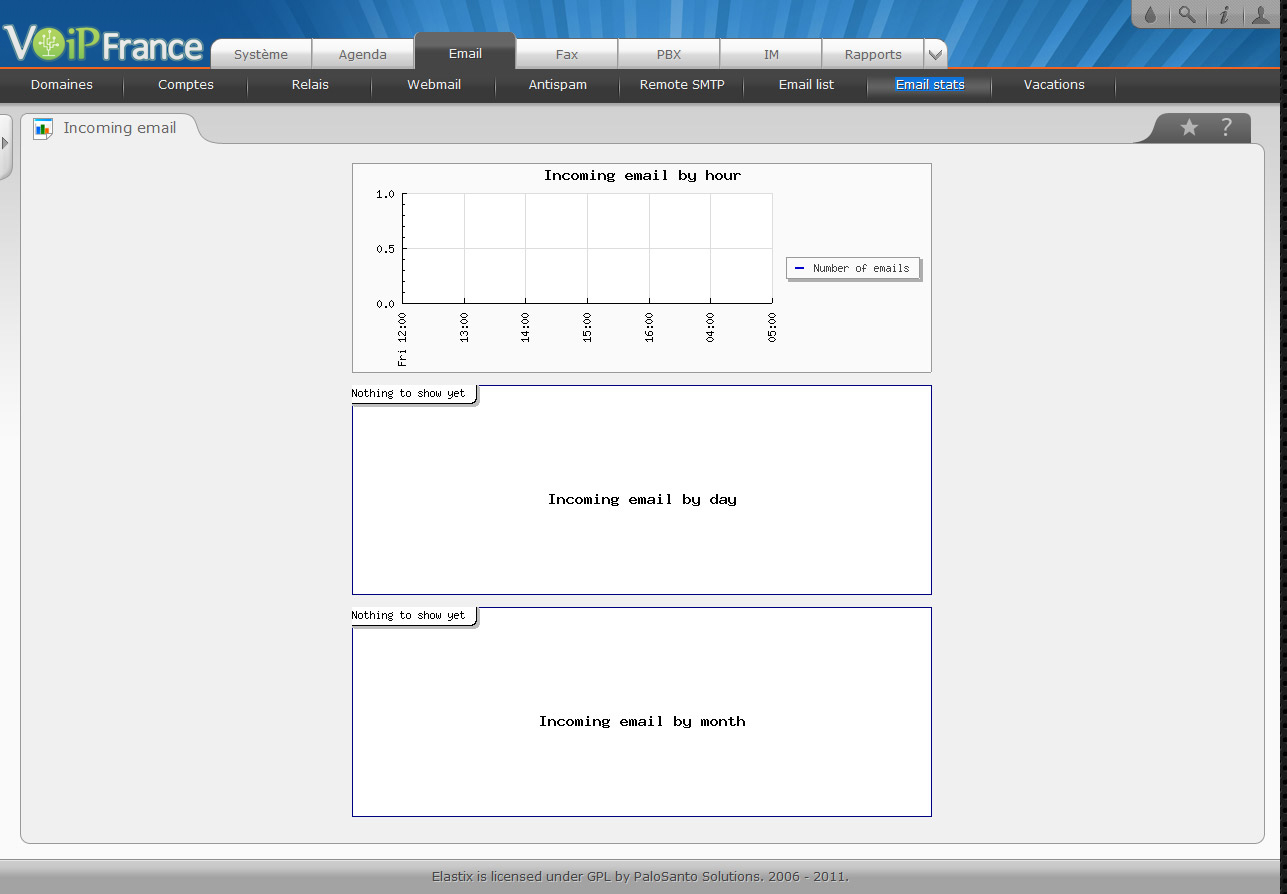Expand the more tabs dropdown arrow after Rapports
This screenshot has height=894, width=1287.
(x=935, y=54)
